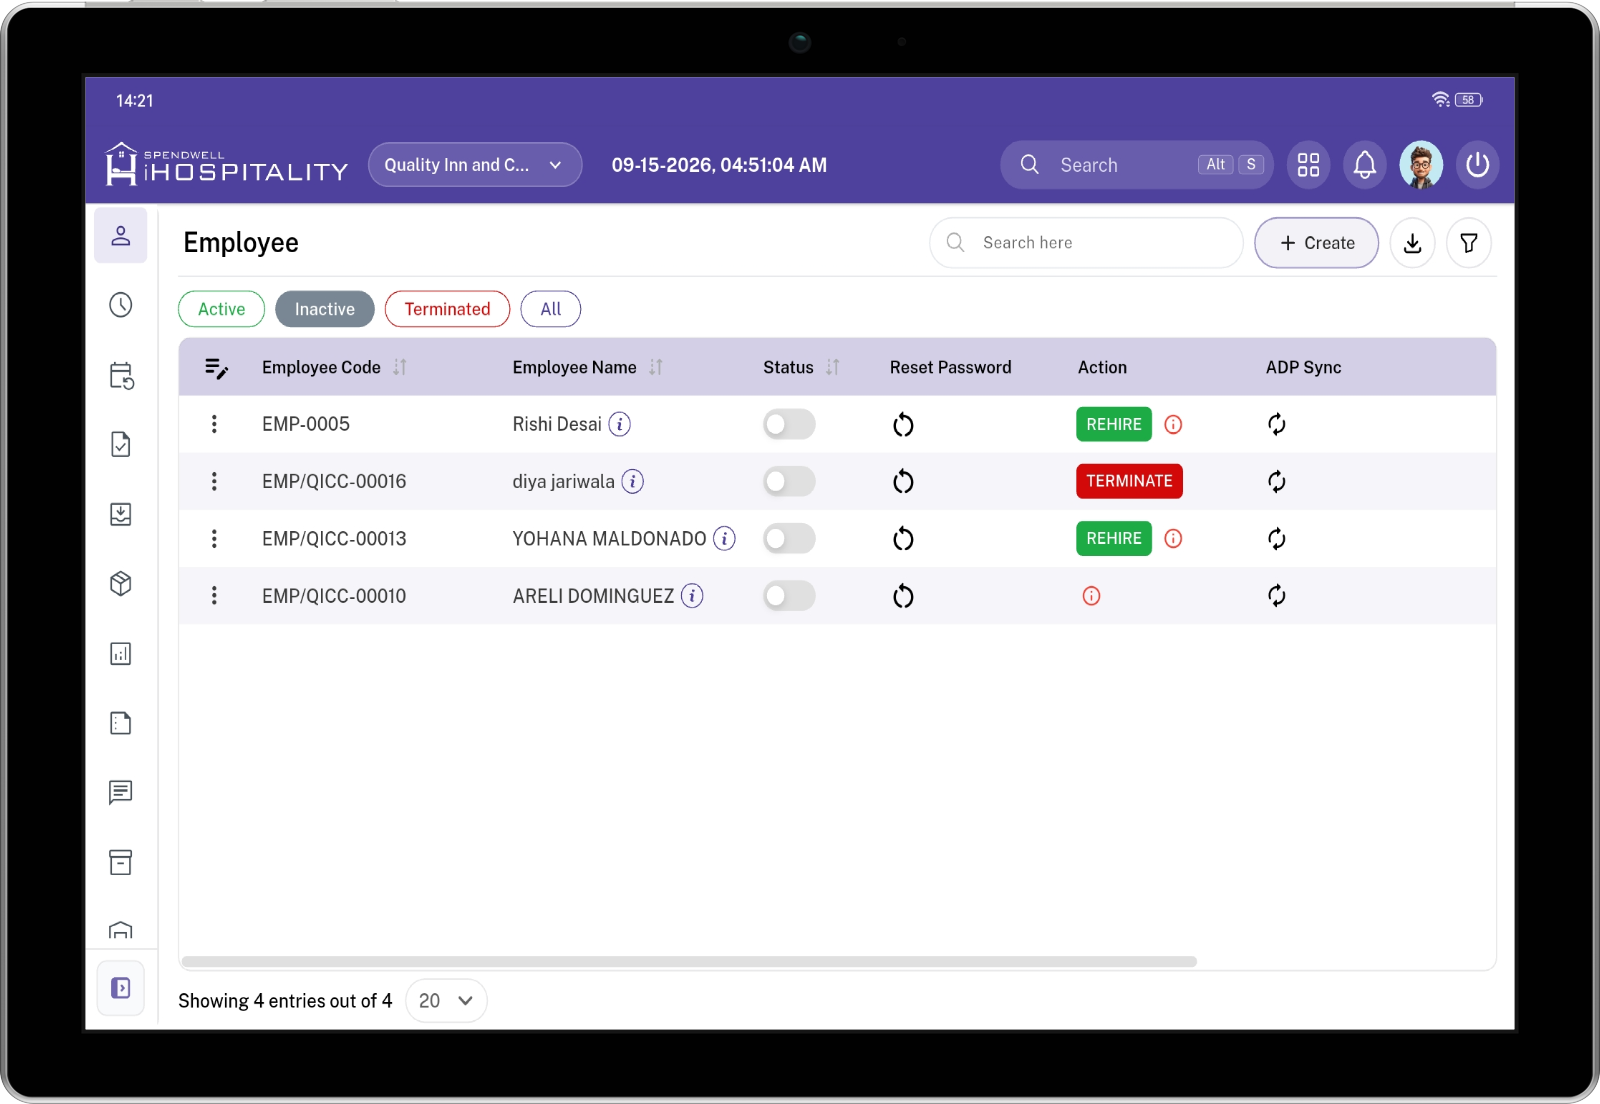Open the notifications bell

click(x=1364, y=165)
